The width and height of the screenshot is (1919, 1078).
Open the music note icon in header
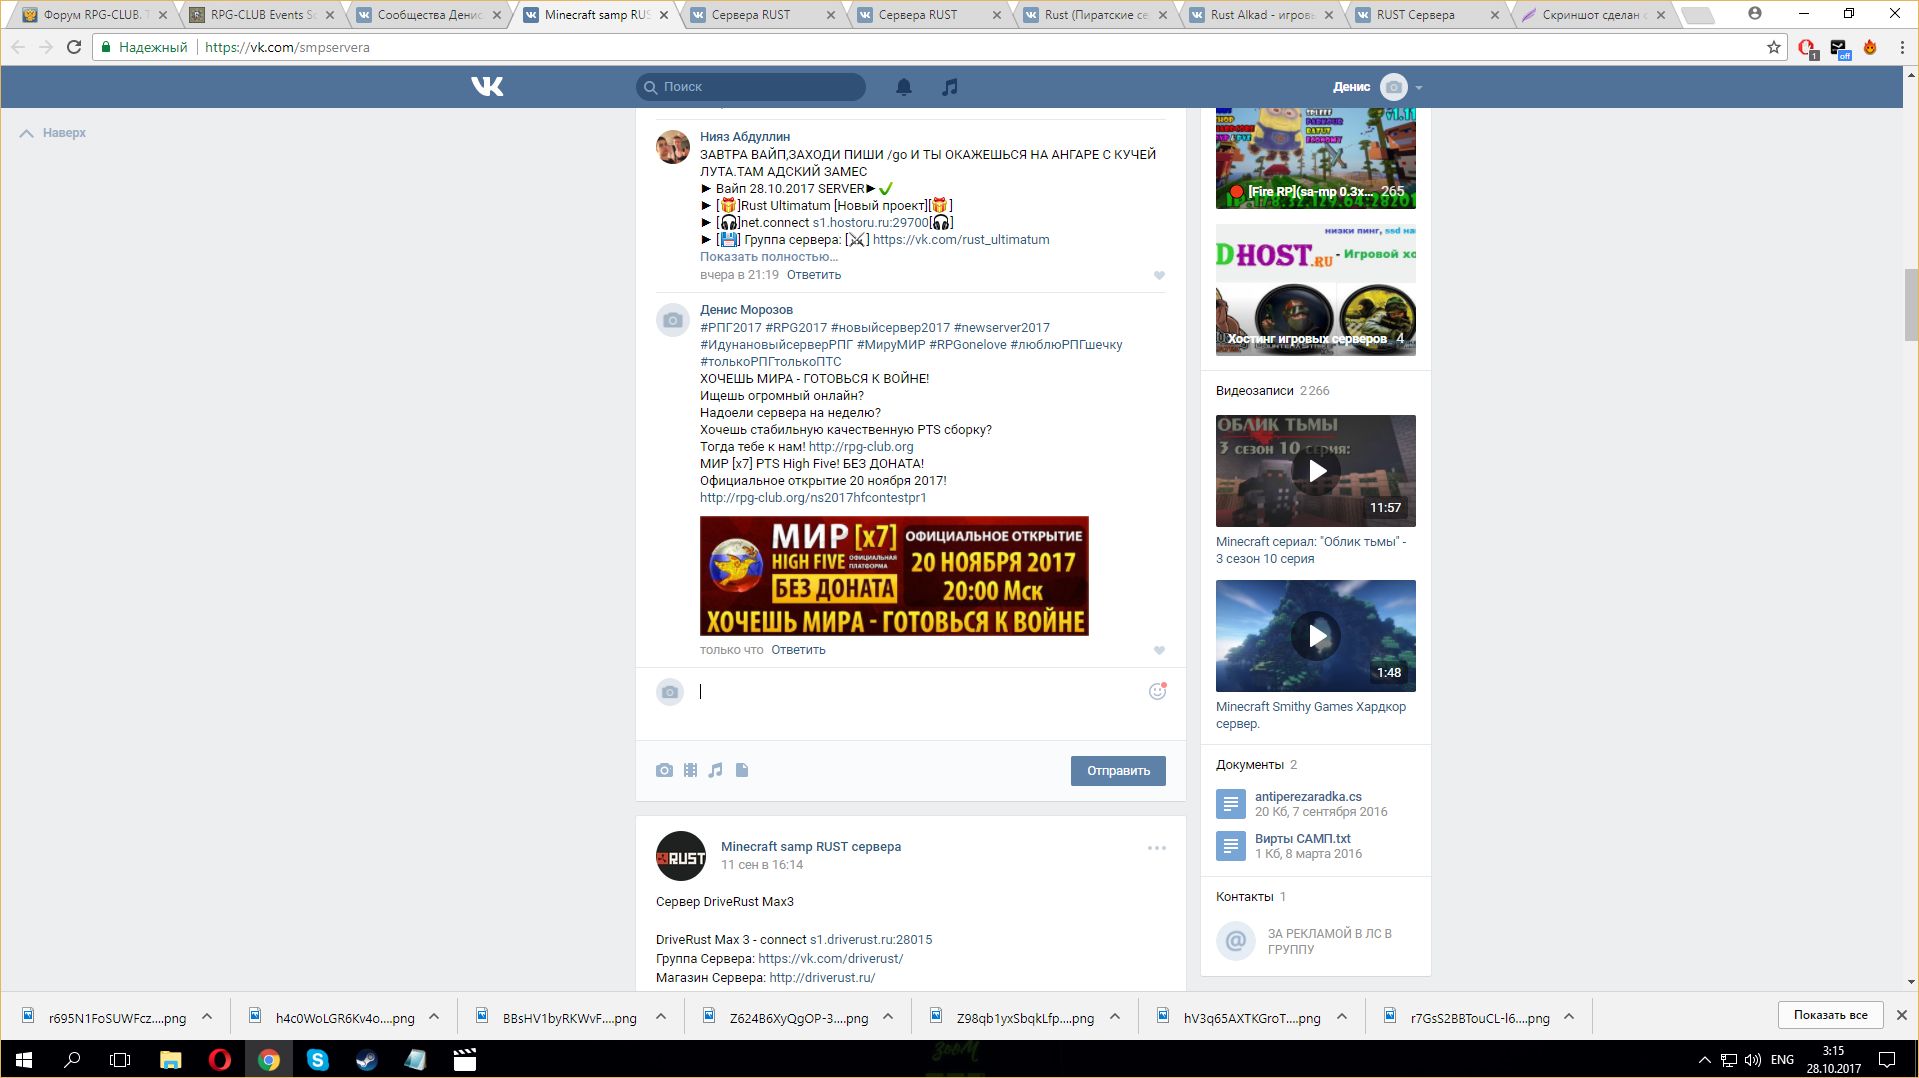[950, 87]
